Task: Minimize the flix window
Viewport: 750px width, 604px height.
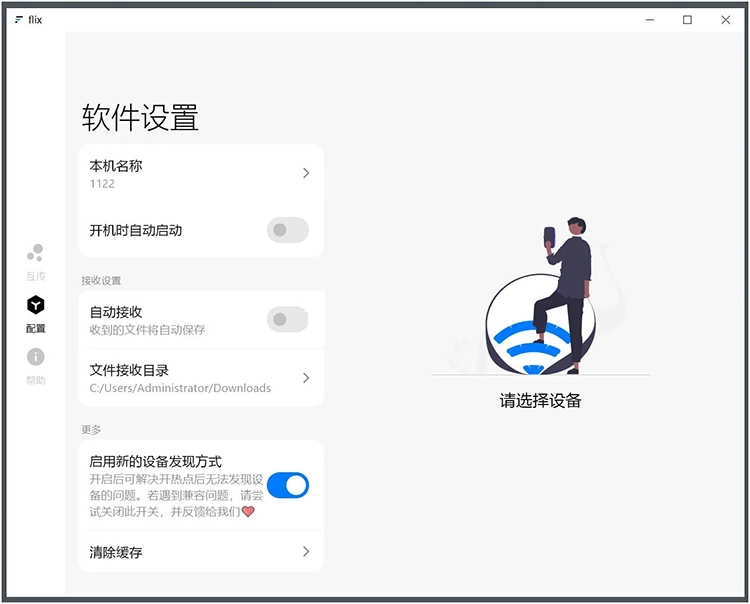Action: tap(649, 20)
